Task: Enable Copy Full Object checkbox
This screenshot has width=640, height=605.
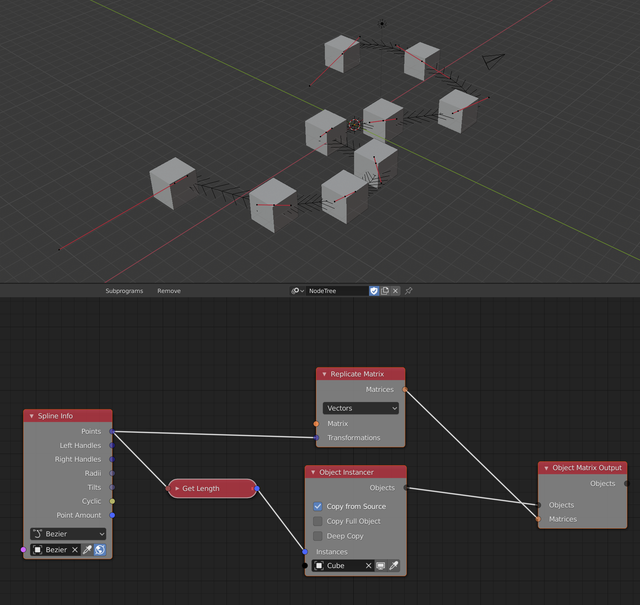Action: 318,521
